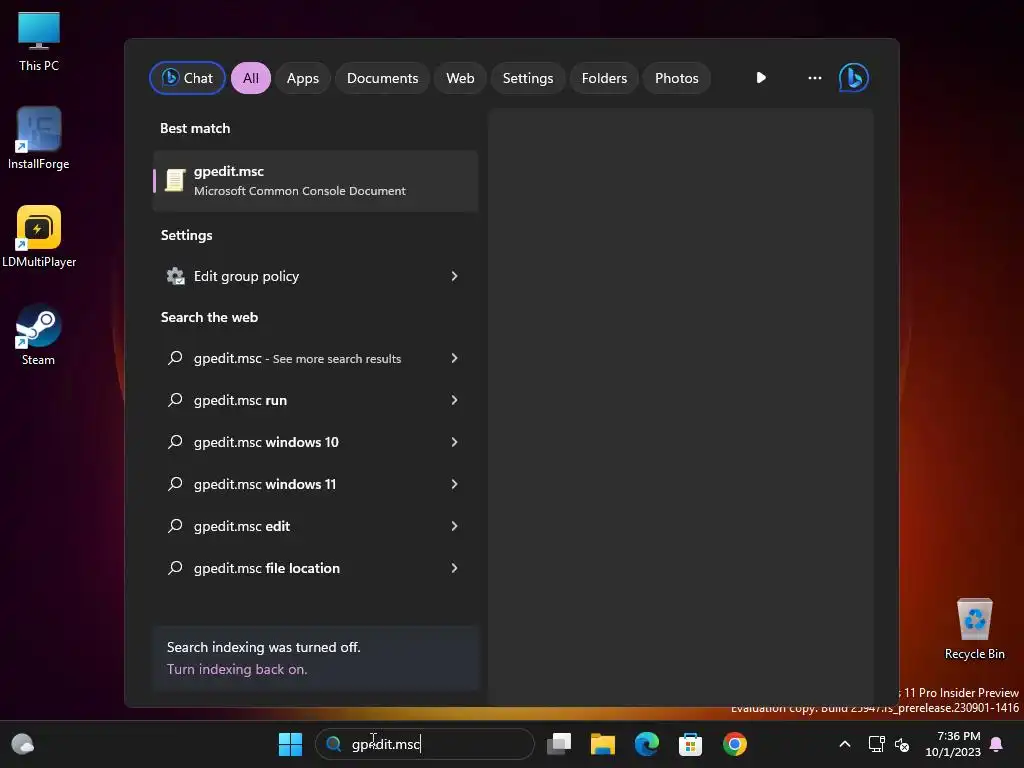Select LDMultiPlayer desktop shortcut
The height and width of the screenshot is (768, 1024).
click(39, 236)
